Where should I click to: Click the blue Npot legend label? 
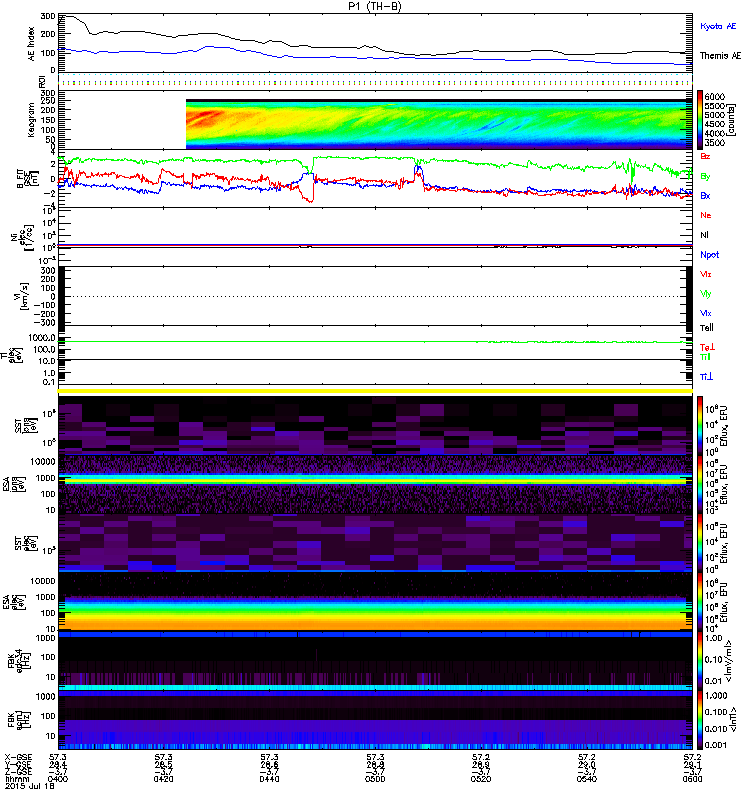point(708,254)
